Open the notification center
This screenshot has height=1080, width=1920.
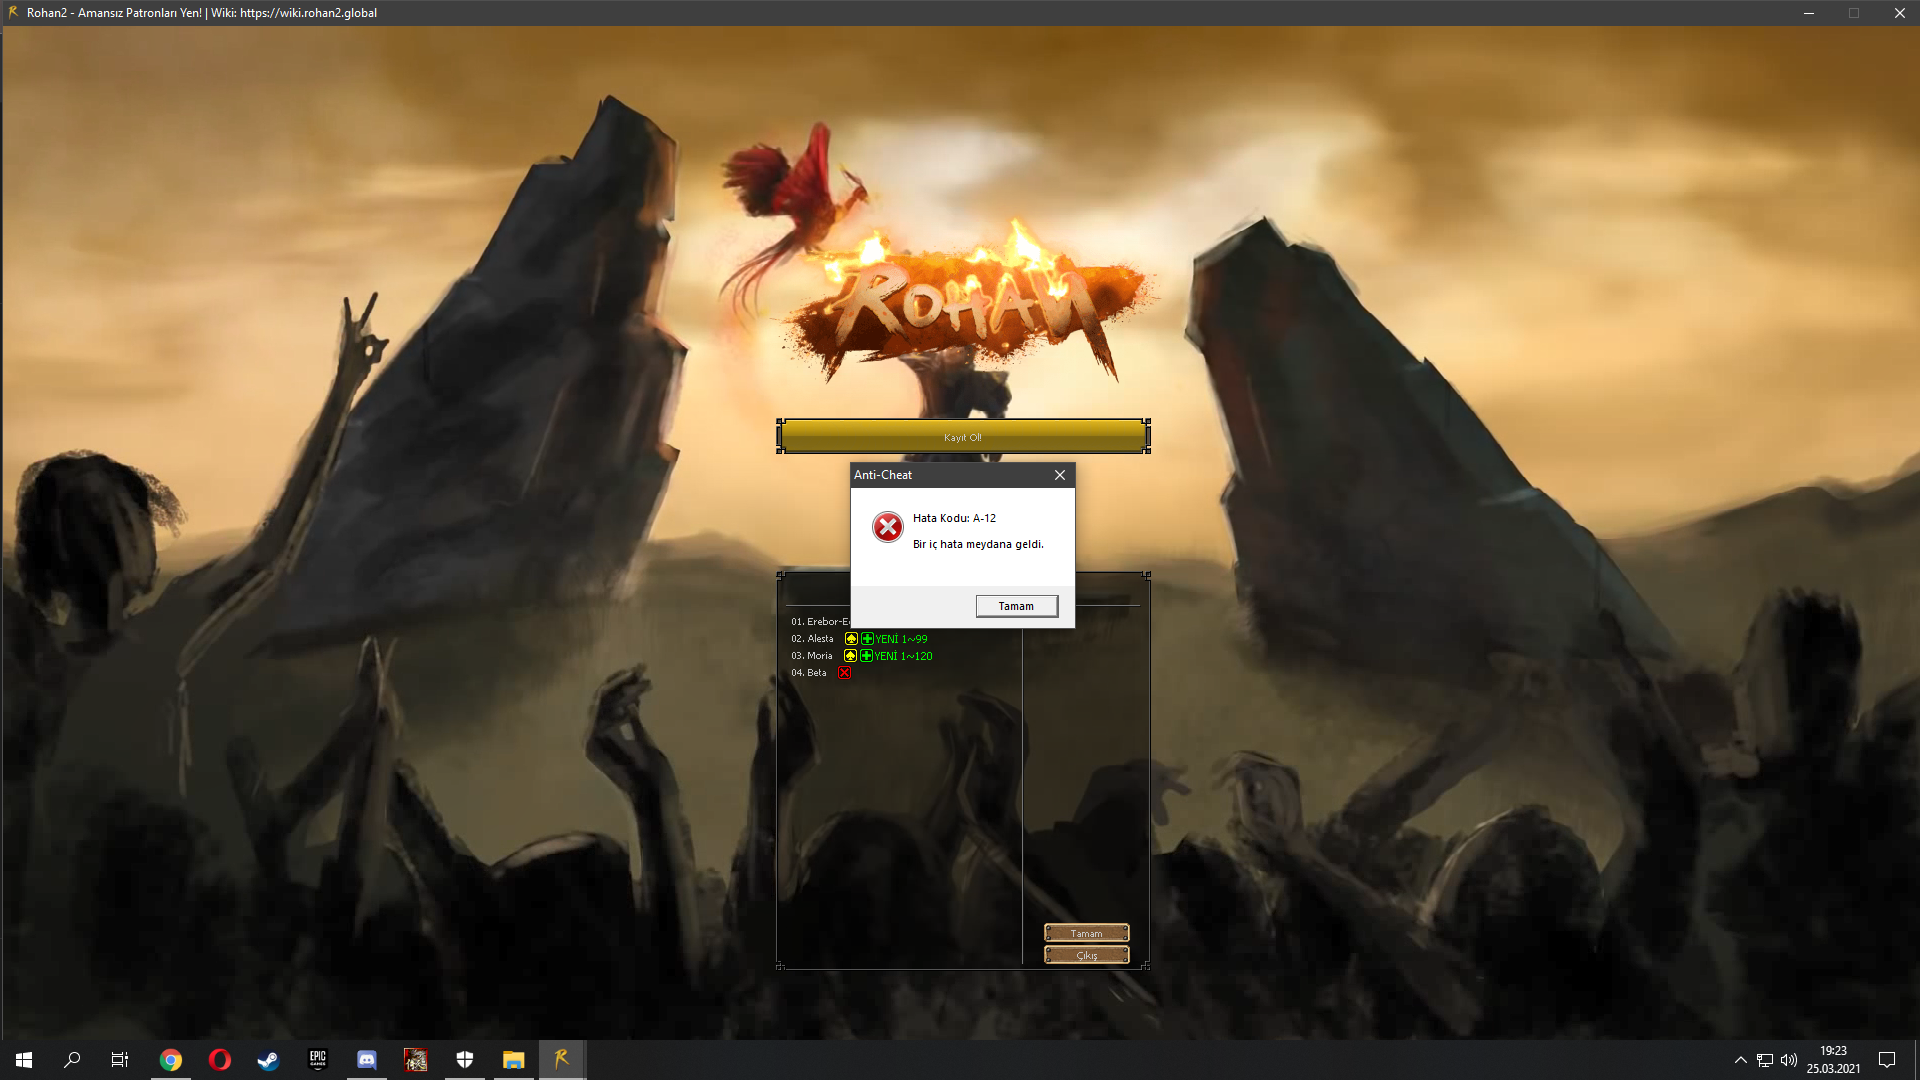coord(1887,1060)
